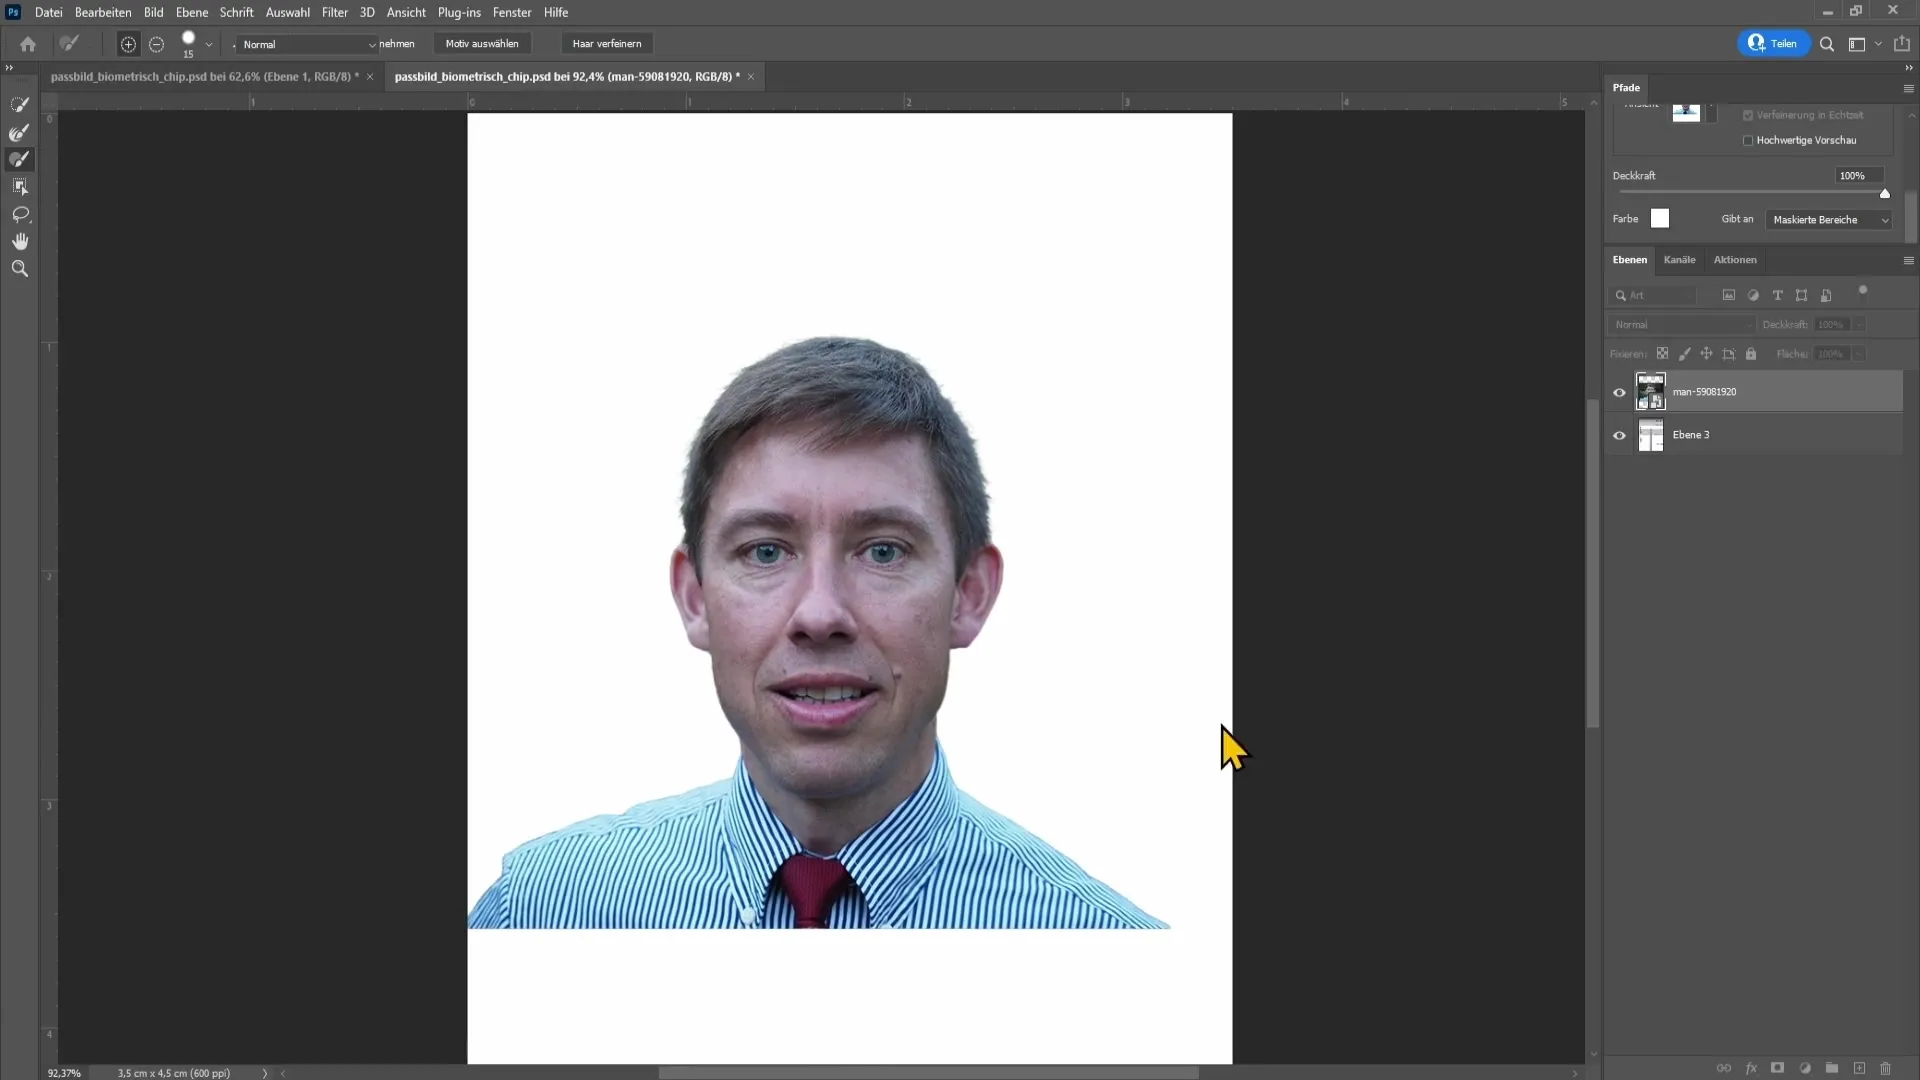Toggle the layer filter on/off switch

(1863, 292)
